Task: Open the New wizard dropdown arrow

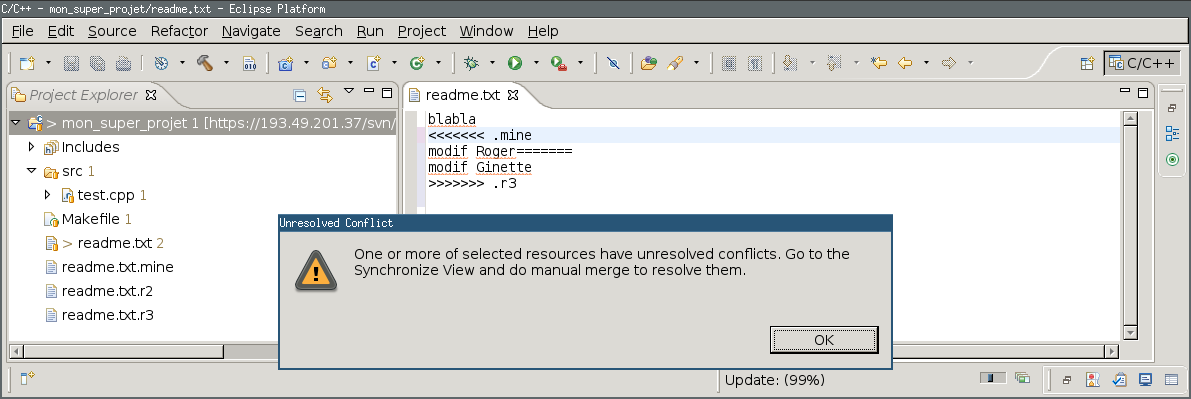Action: 49,63
